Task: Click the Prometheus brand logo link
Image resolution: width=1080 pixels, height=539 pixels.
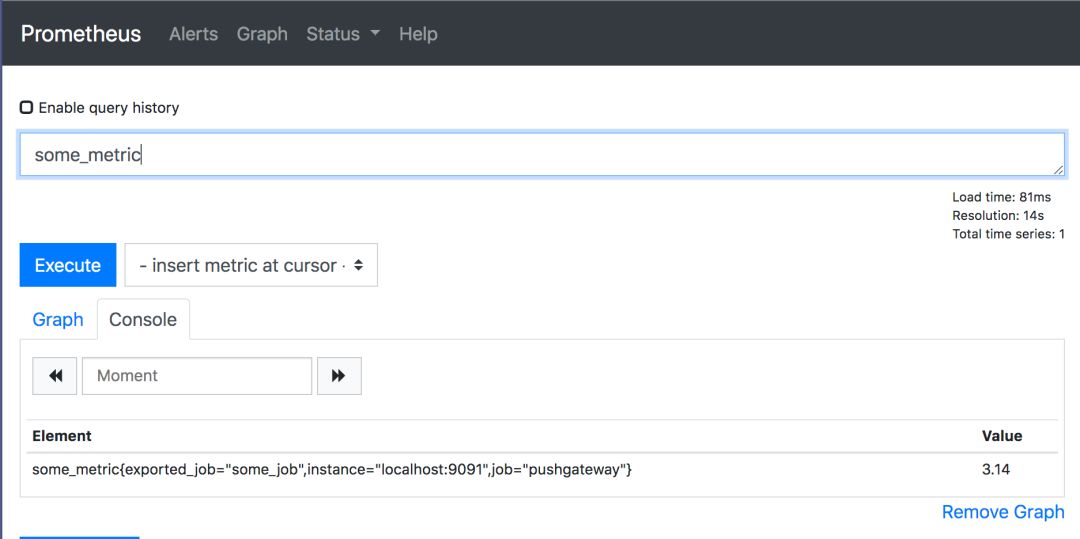Action: pos(81,34)
